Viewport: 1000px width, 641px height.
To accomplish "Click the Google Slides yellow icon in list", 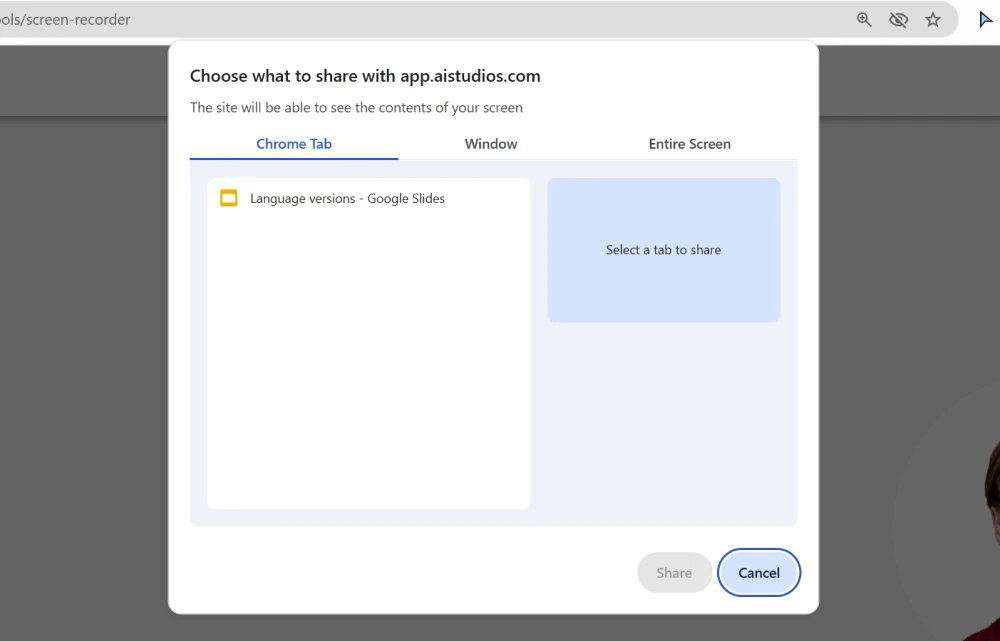I will tap(228, 198).
